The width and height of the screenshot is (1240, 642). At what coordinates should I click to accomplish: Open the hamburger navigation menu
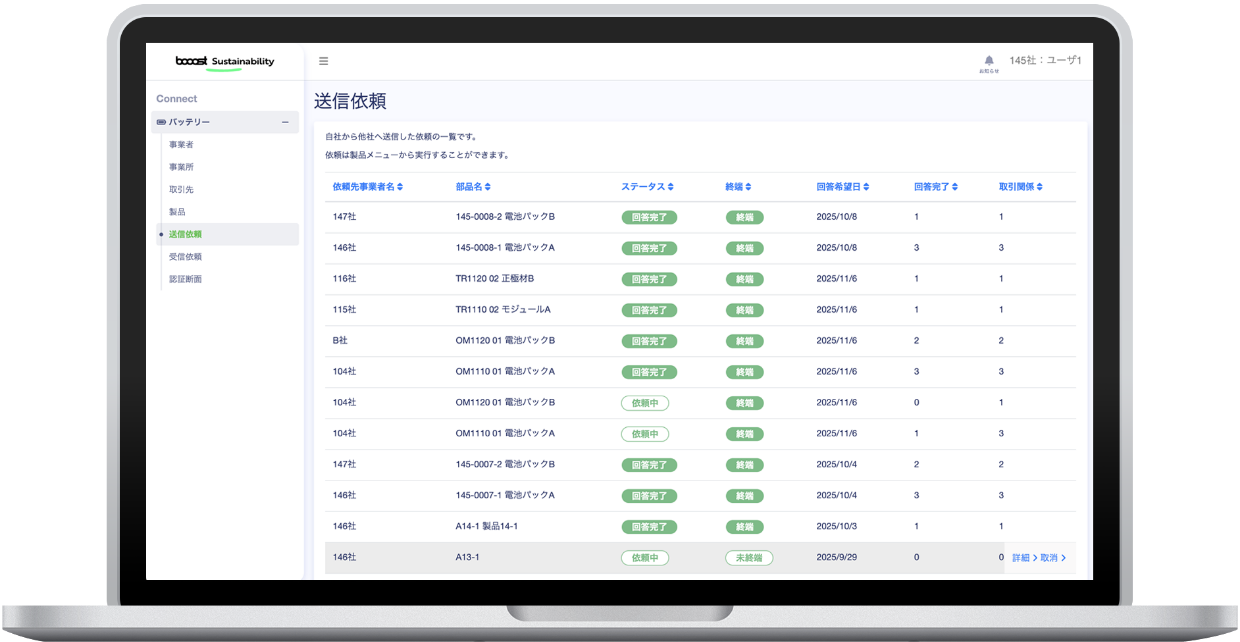323,61
